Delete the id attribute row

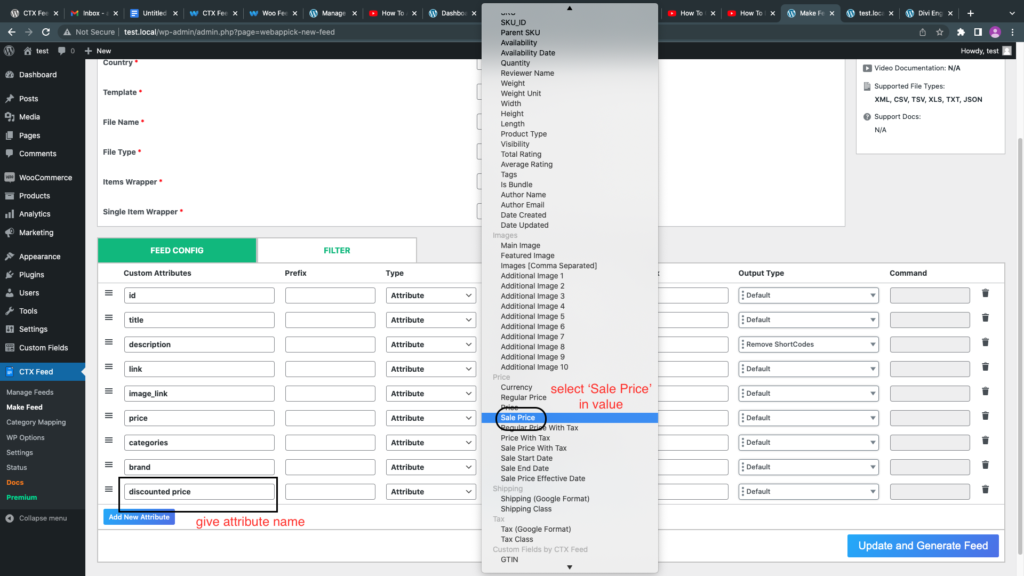985,294
